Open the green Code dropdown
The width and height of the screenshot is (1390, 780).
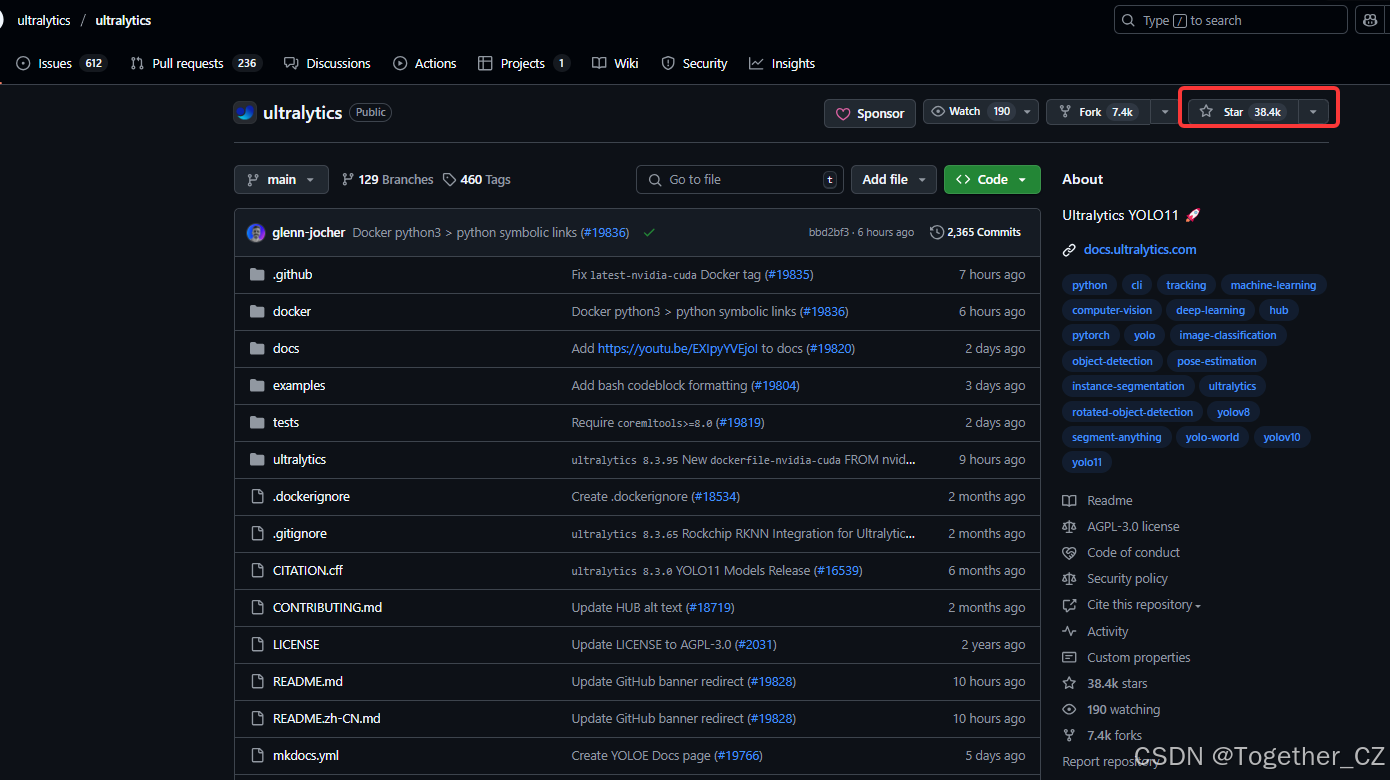pos(992,180)
